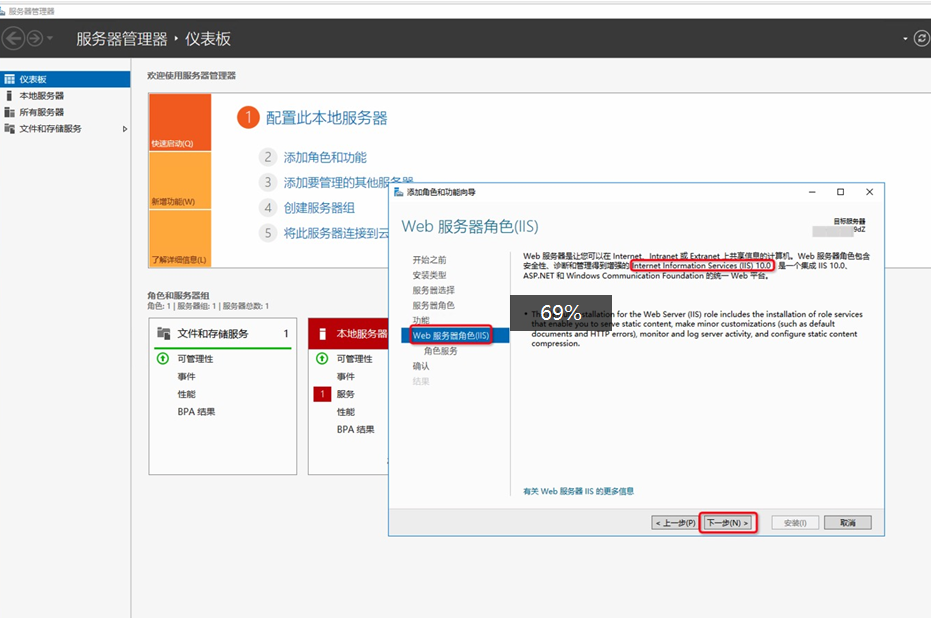
Task: Click 添加角色和功能 link
Action: pos(325,157)
